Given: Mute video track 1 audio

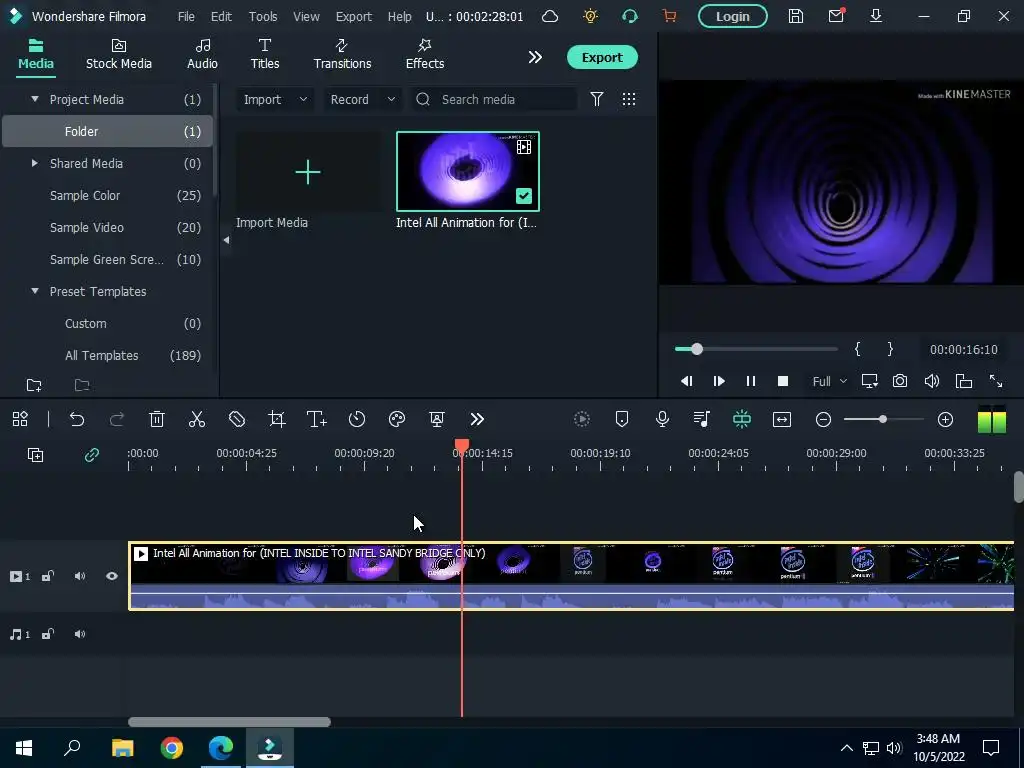Looking at the screenshot, I should pyautogui.click(x=80, y=576).
